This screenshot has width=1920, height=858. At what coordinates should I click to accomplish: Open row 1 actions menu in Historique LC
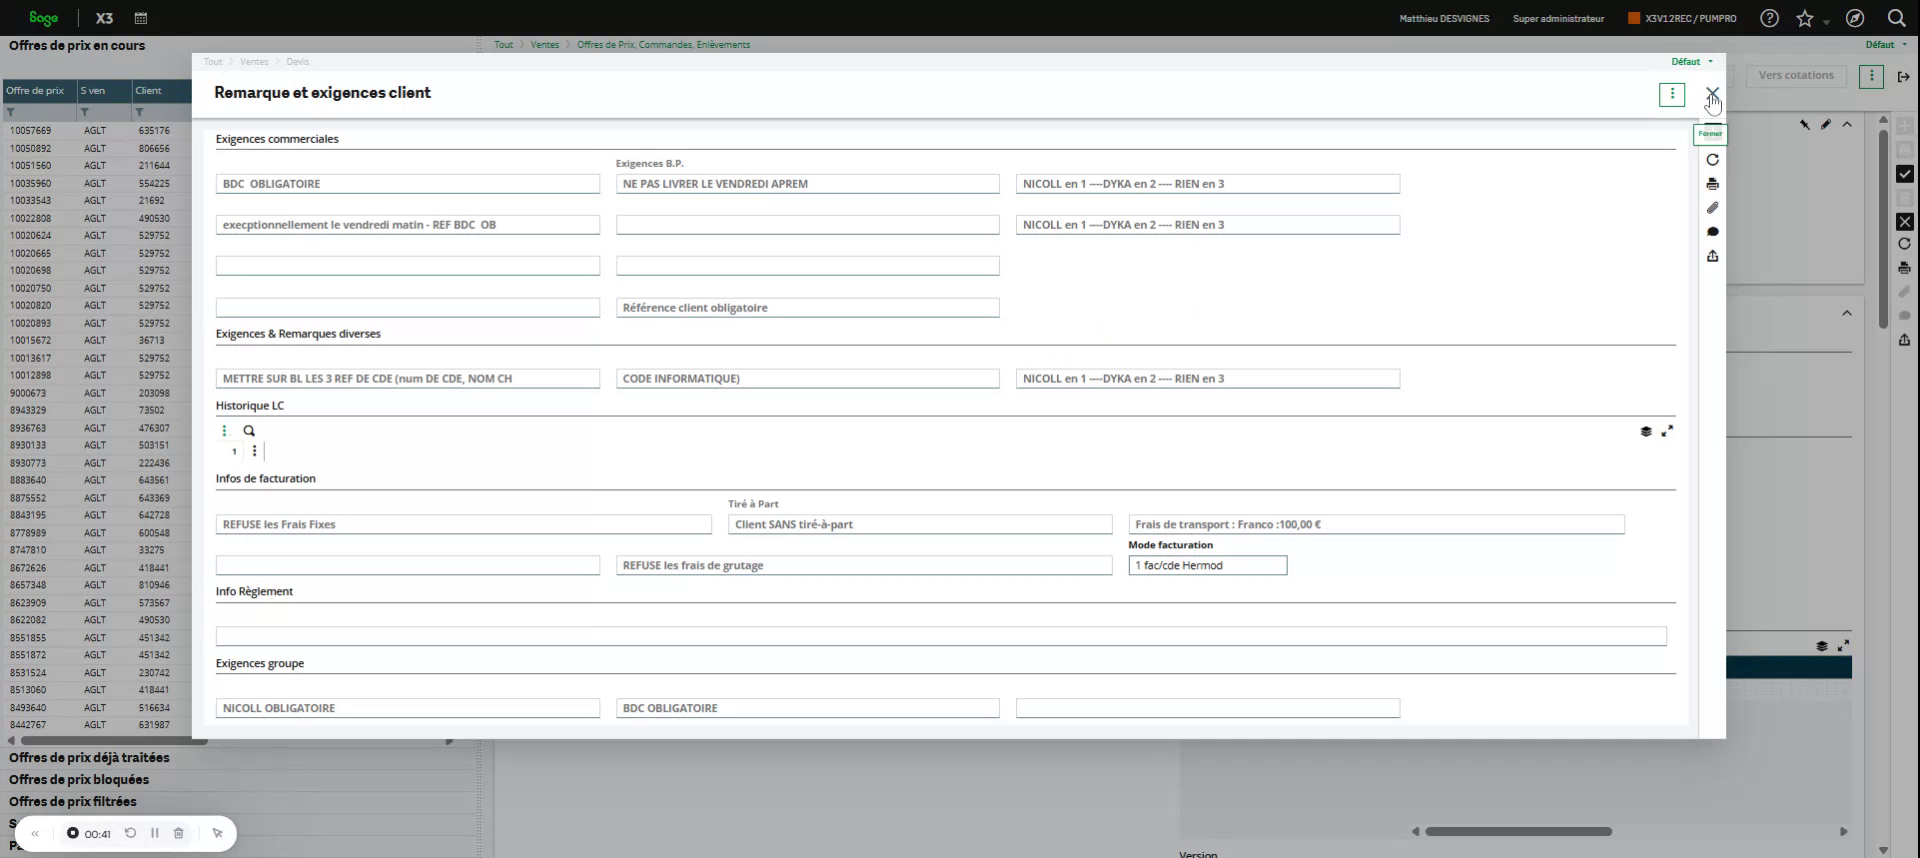(254, 451)
